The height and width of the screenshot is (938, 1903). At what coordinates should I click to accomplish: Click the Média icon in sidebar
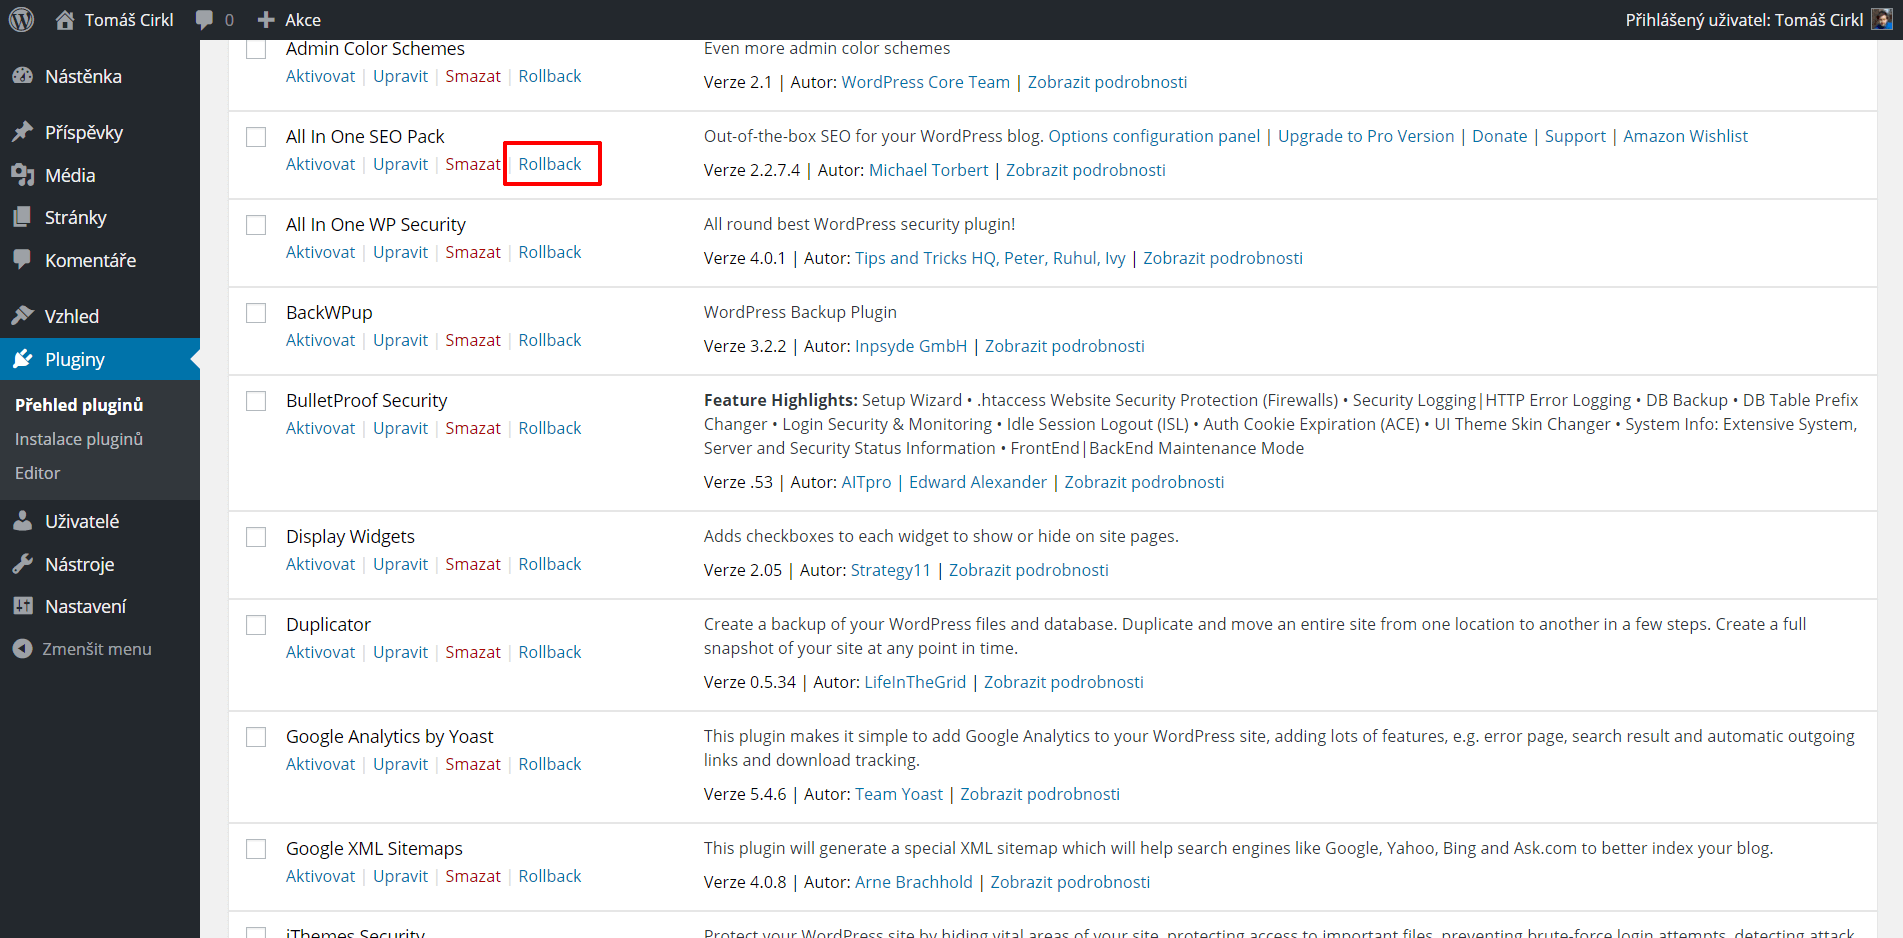[22, 175]
